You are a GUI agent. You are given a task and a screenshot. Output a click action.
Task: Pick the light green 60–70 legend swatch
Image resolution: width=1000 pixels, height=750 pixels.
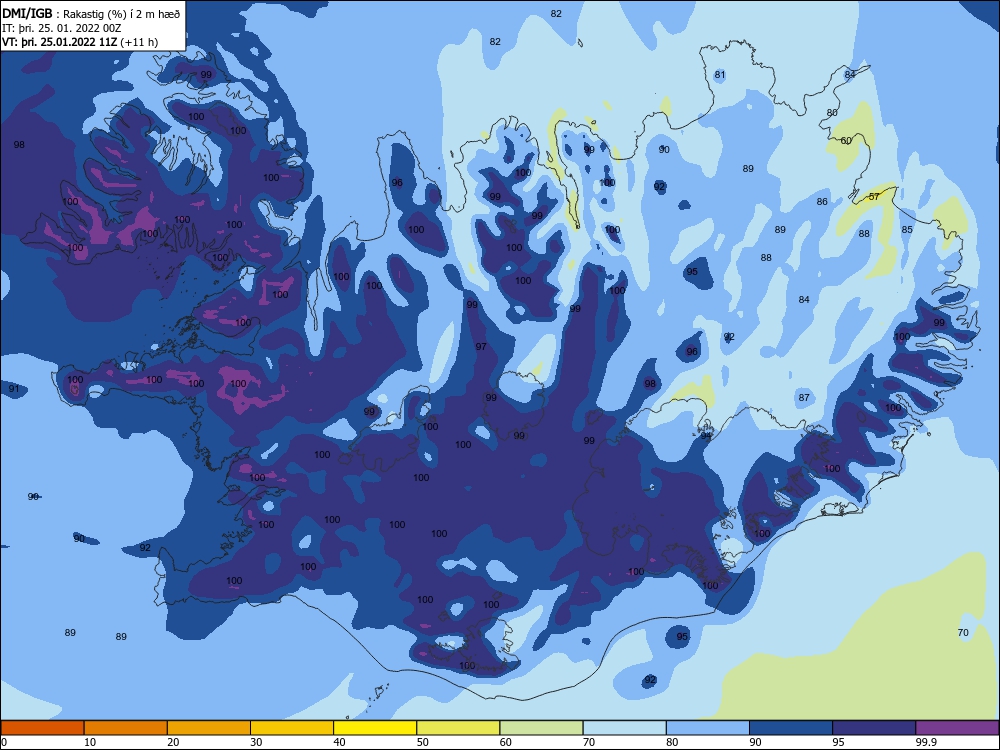(x=541, y=728)
